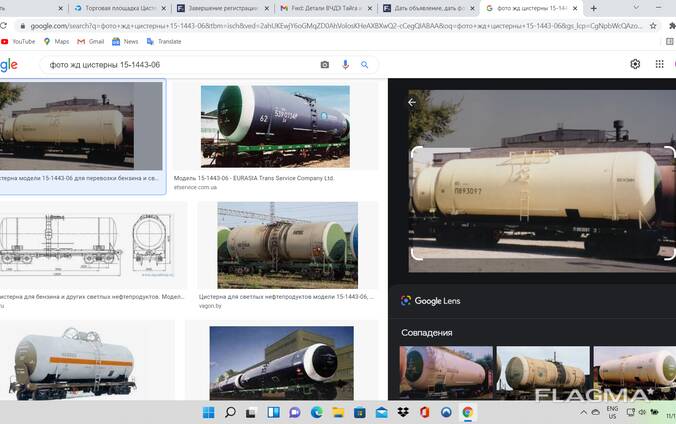Open Chrome's side panel icon
The width and height of the screenshot is (676, 424).
click(670, 41)
